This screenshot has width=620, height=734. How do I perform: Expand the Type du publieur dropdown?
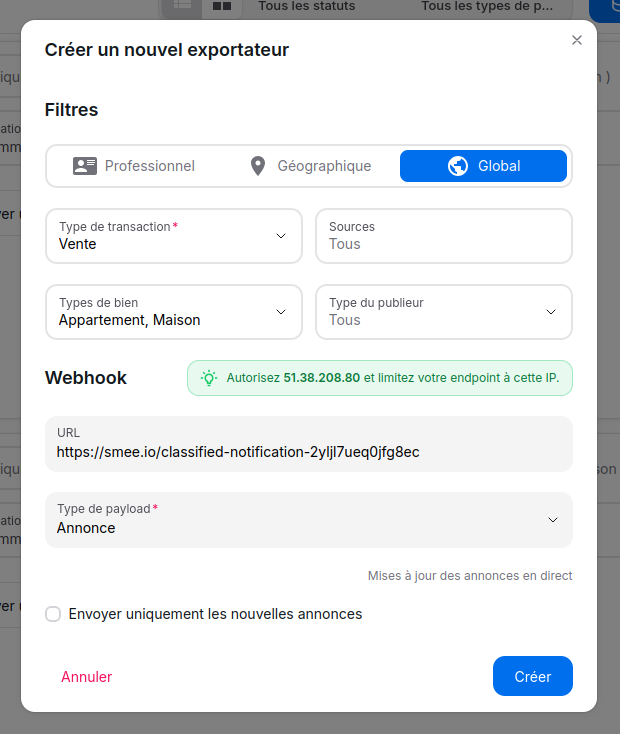click(444, 312)
